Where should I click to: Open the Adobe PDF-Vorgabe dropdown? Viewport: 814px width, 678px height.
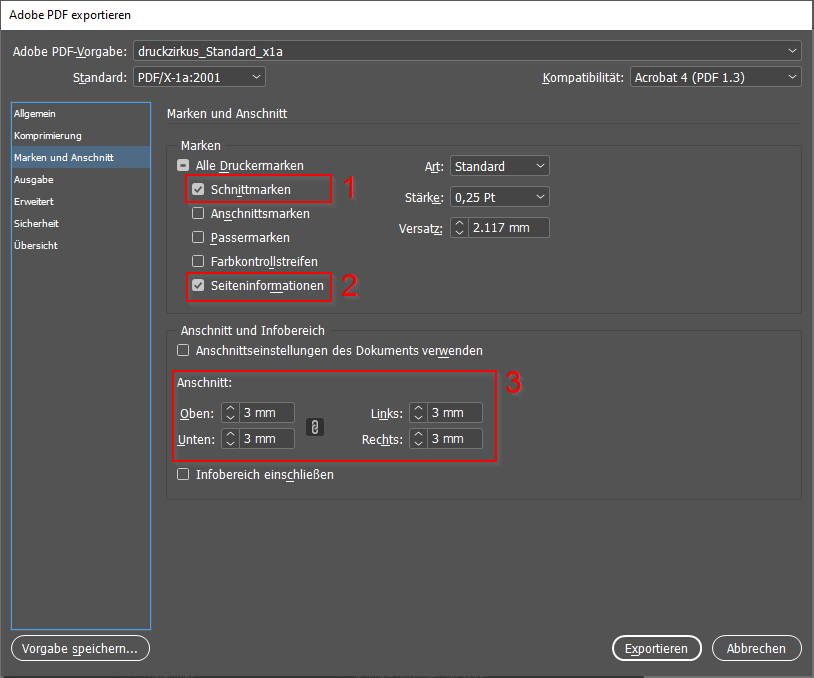467,51
